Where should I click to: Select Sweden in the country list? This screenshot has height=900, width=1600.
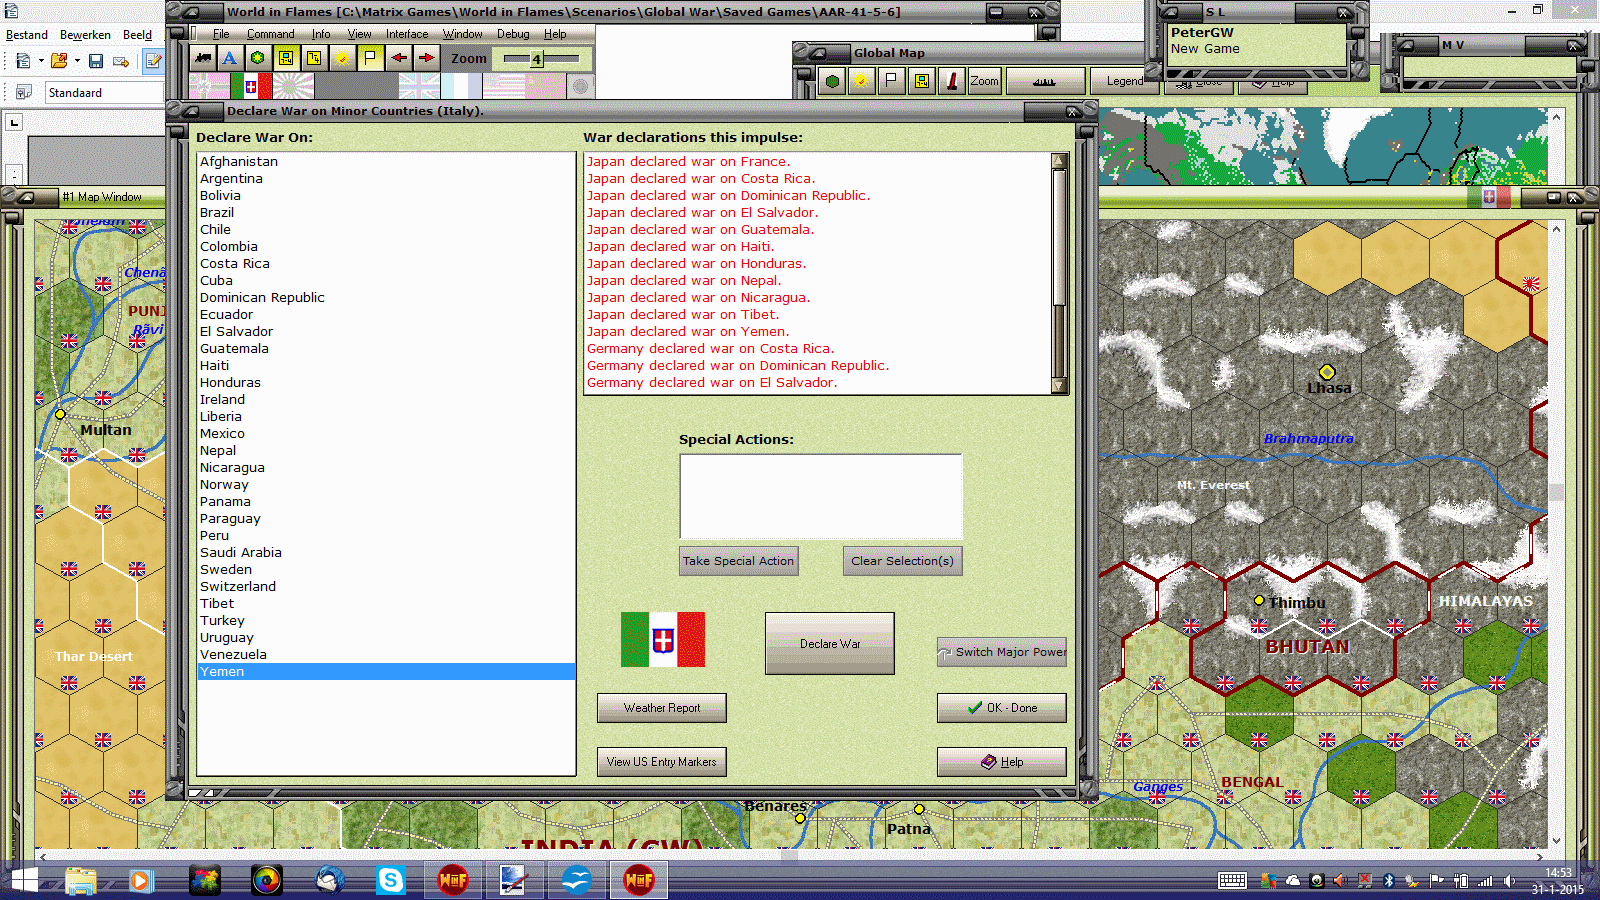click(x=386, y=569)
